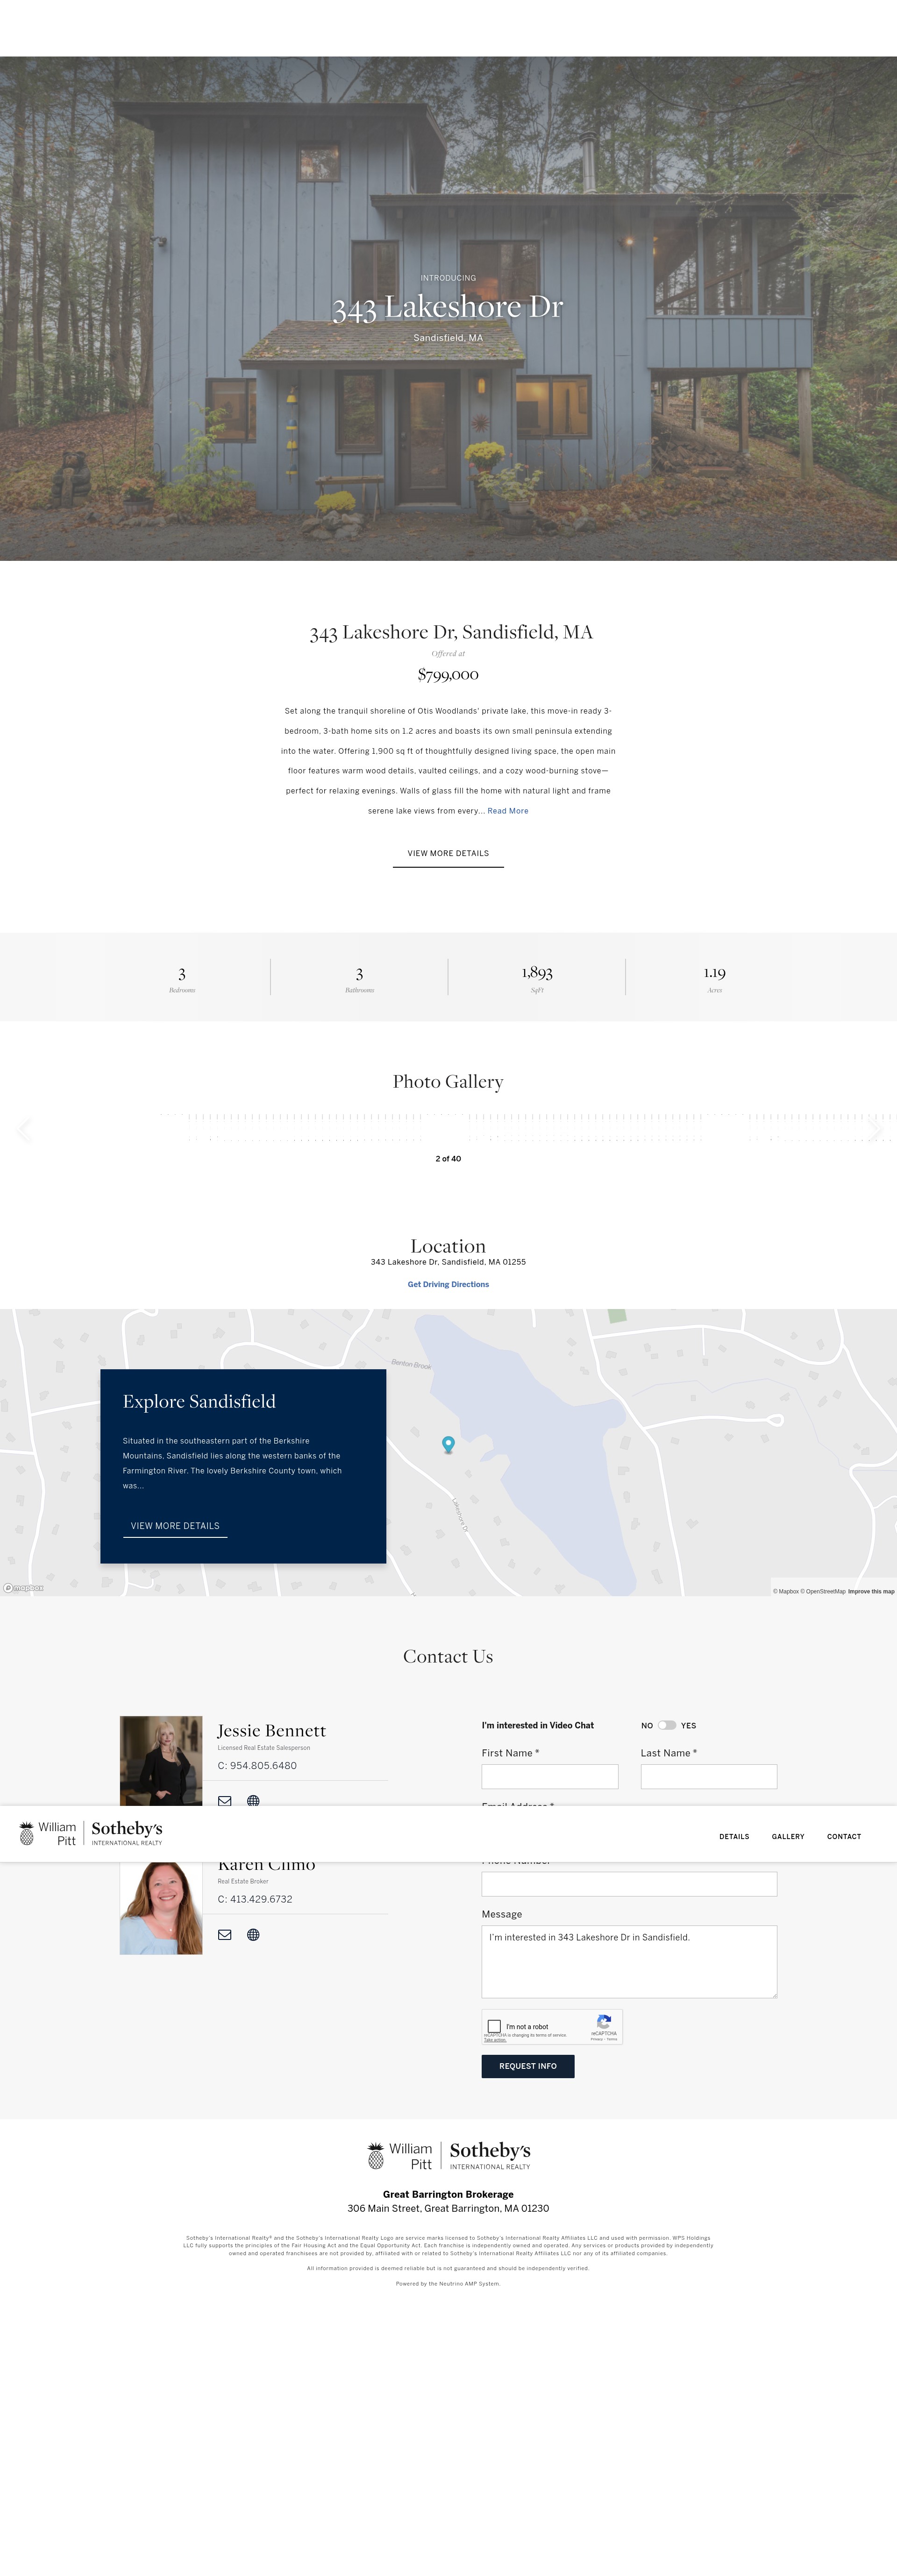Click View More Details under description

click(x=448, y=854)
